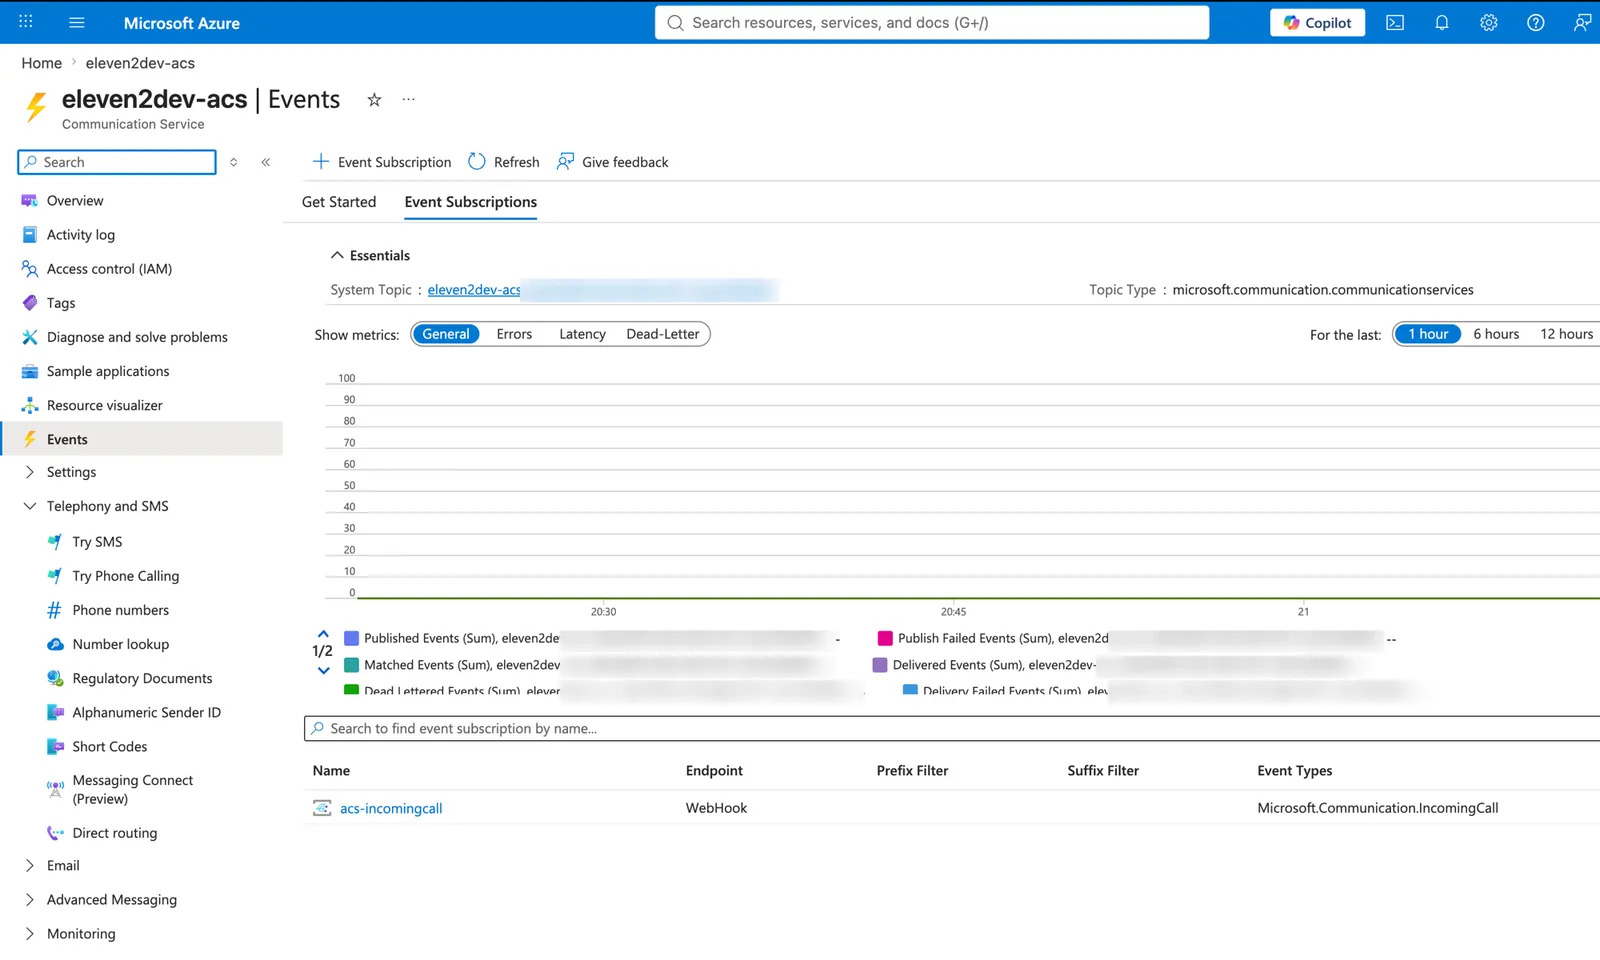Show Latency metrics
This screenshot has height=960, width=1600.
[x=582, y=334]
